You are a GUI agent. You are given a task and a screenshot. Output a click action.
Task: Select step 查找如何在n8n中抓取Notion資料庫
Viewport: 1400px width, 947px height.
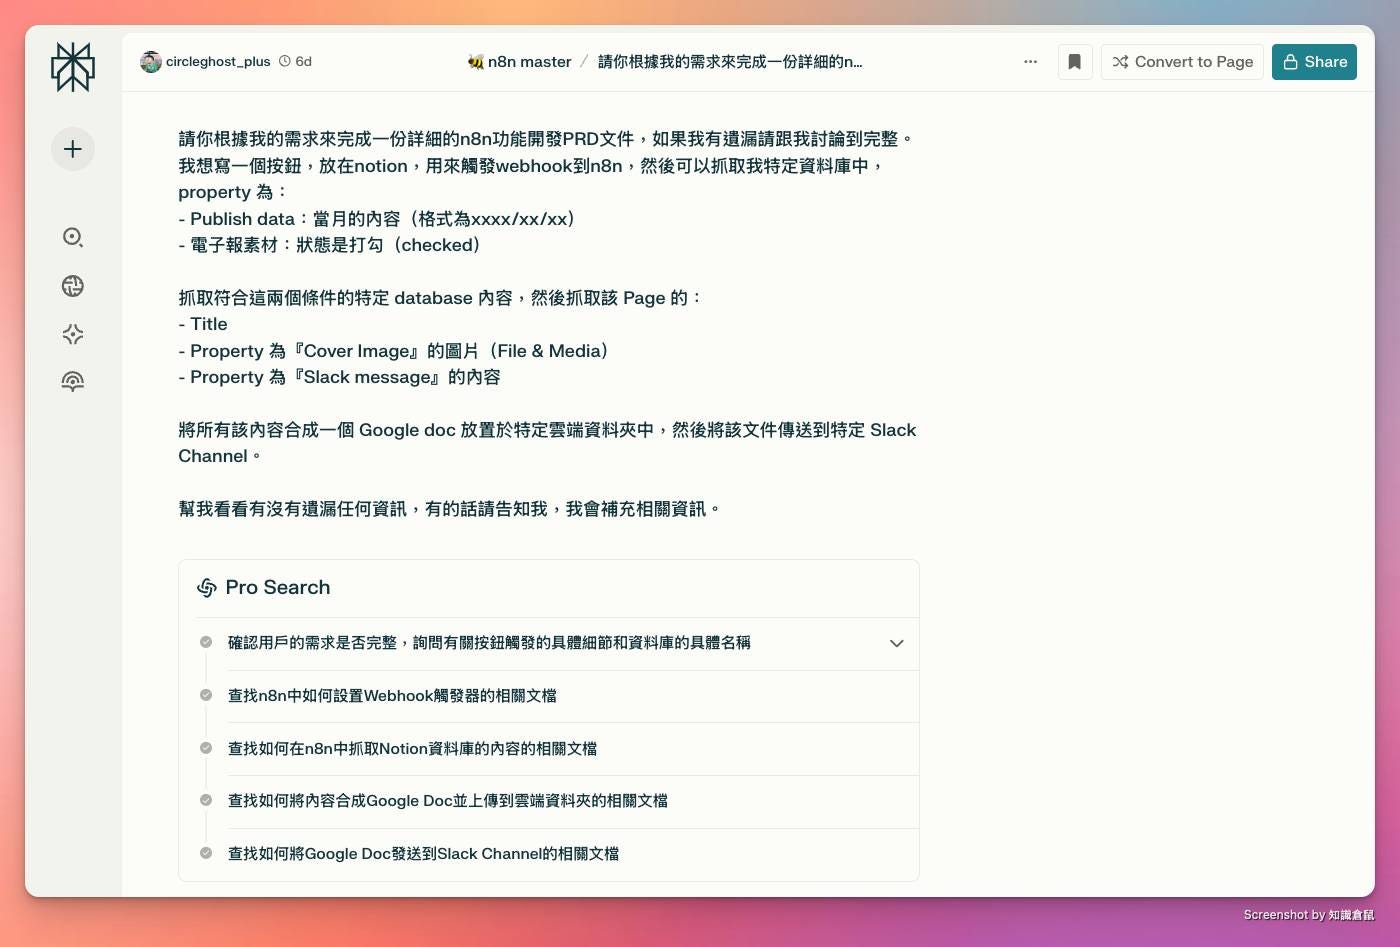(x=412, y=749)
